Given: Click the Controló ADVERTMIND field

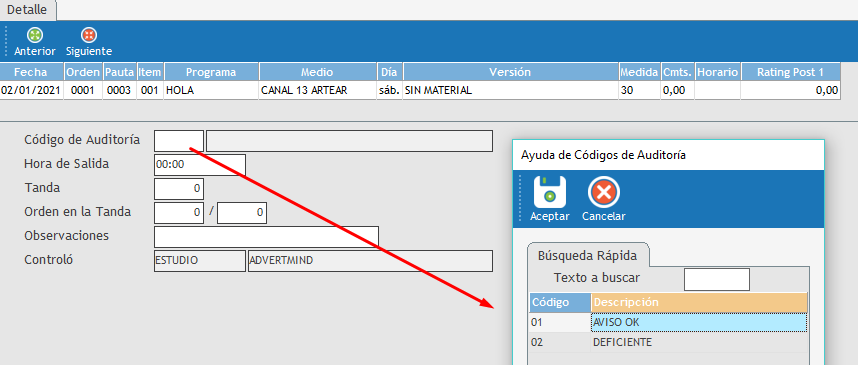Looking at the screenshot, I should [x=370, y=261].
